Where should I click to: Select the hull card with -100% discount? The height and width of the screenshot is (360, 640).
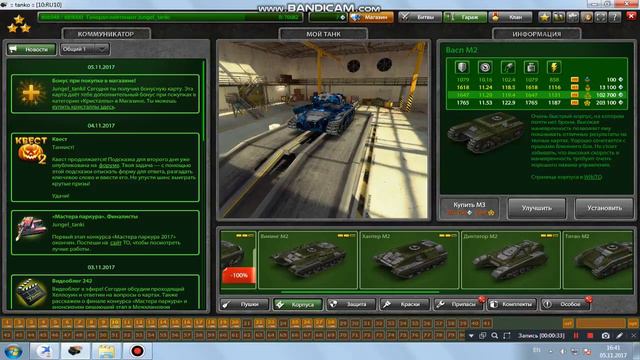click(x=238, y=260)
